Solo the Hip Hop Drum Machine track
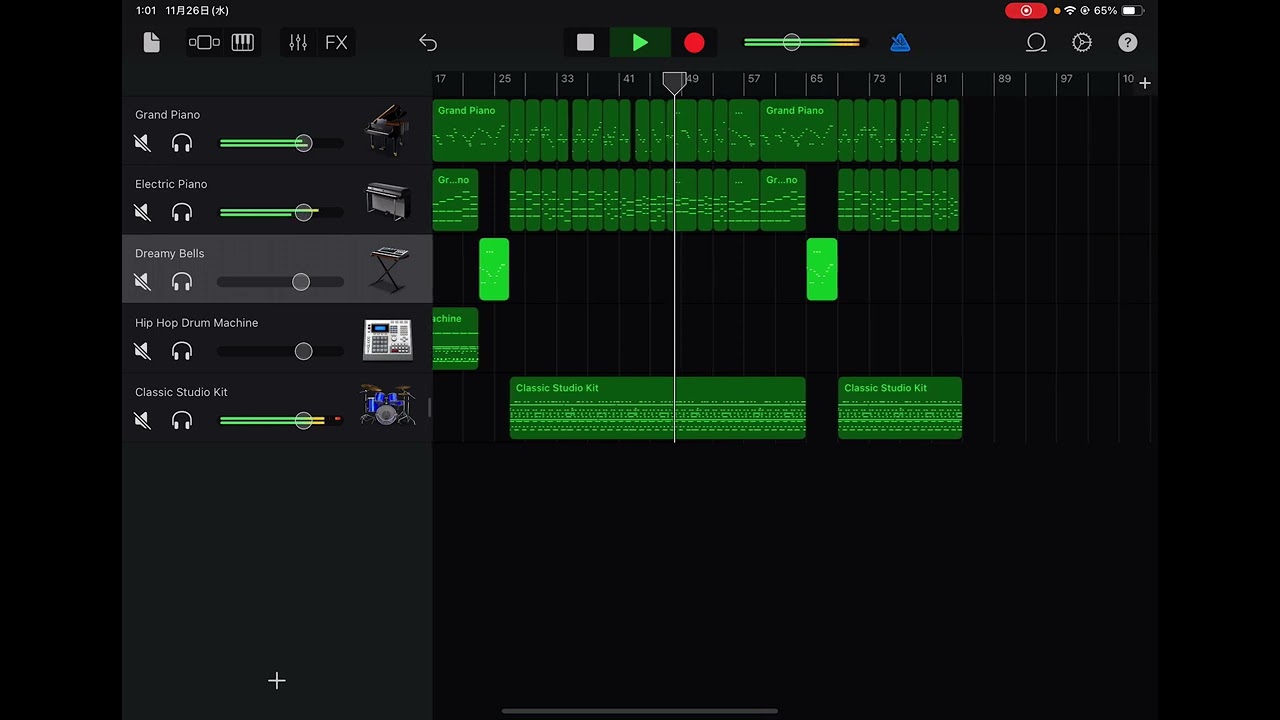 click(181, 351)
